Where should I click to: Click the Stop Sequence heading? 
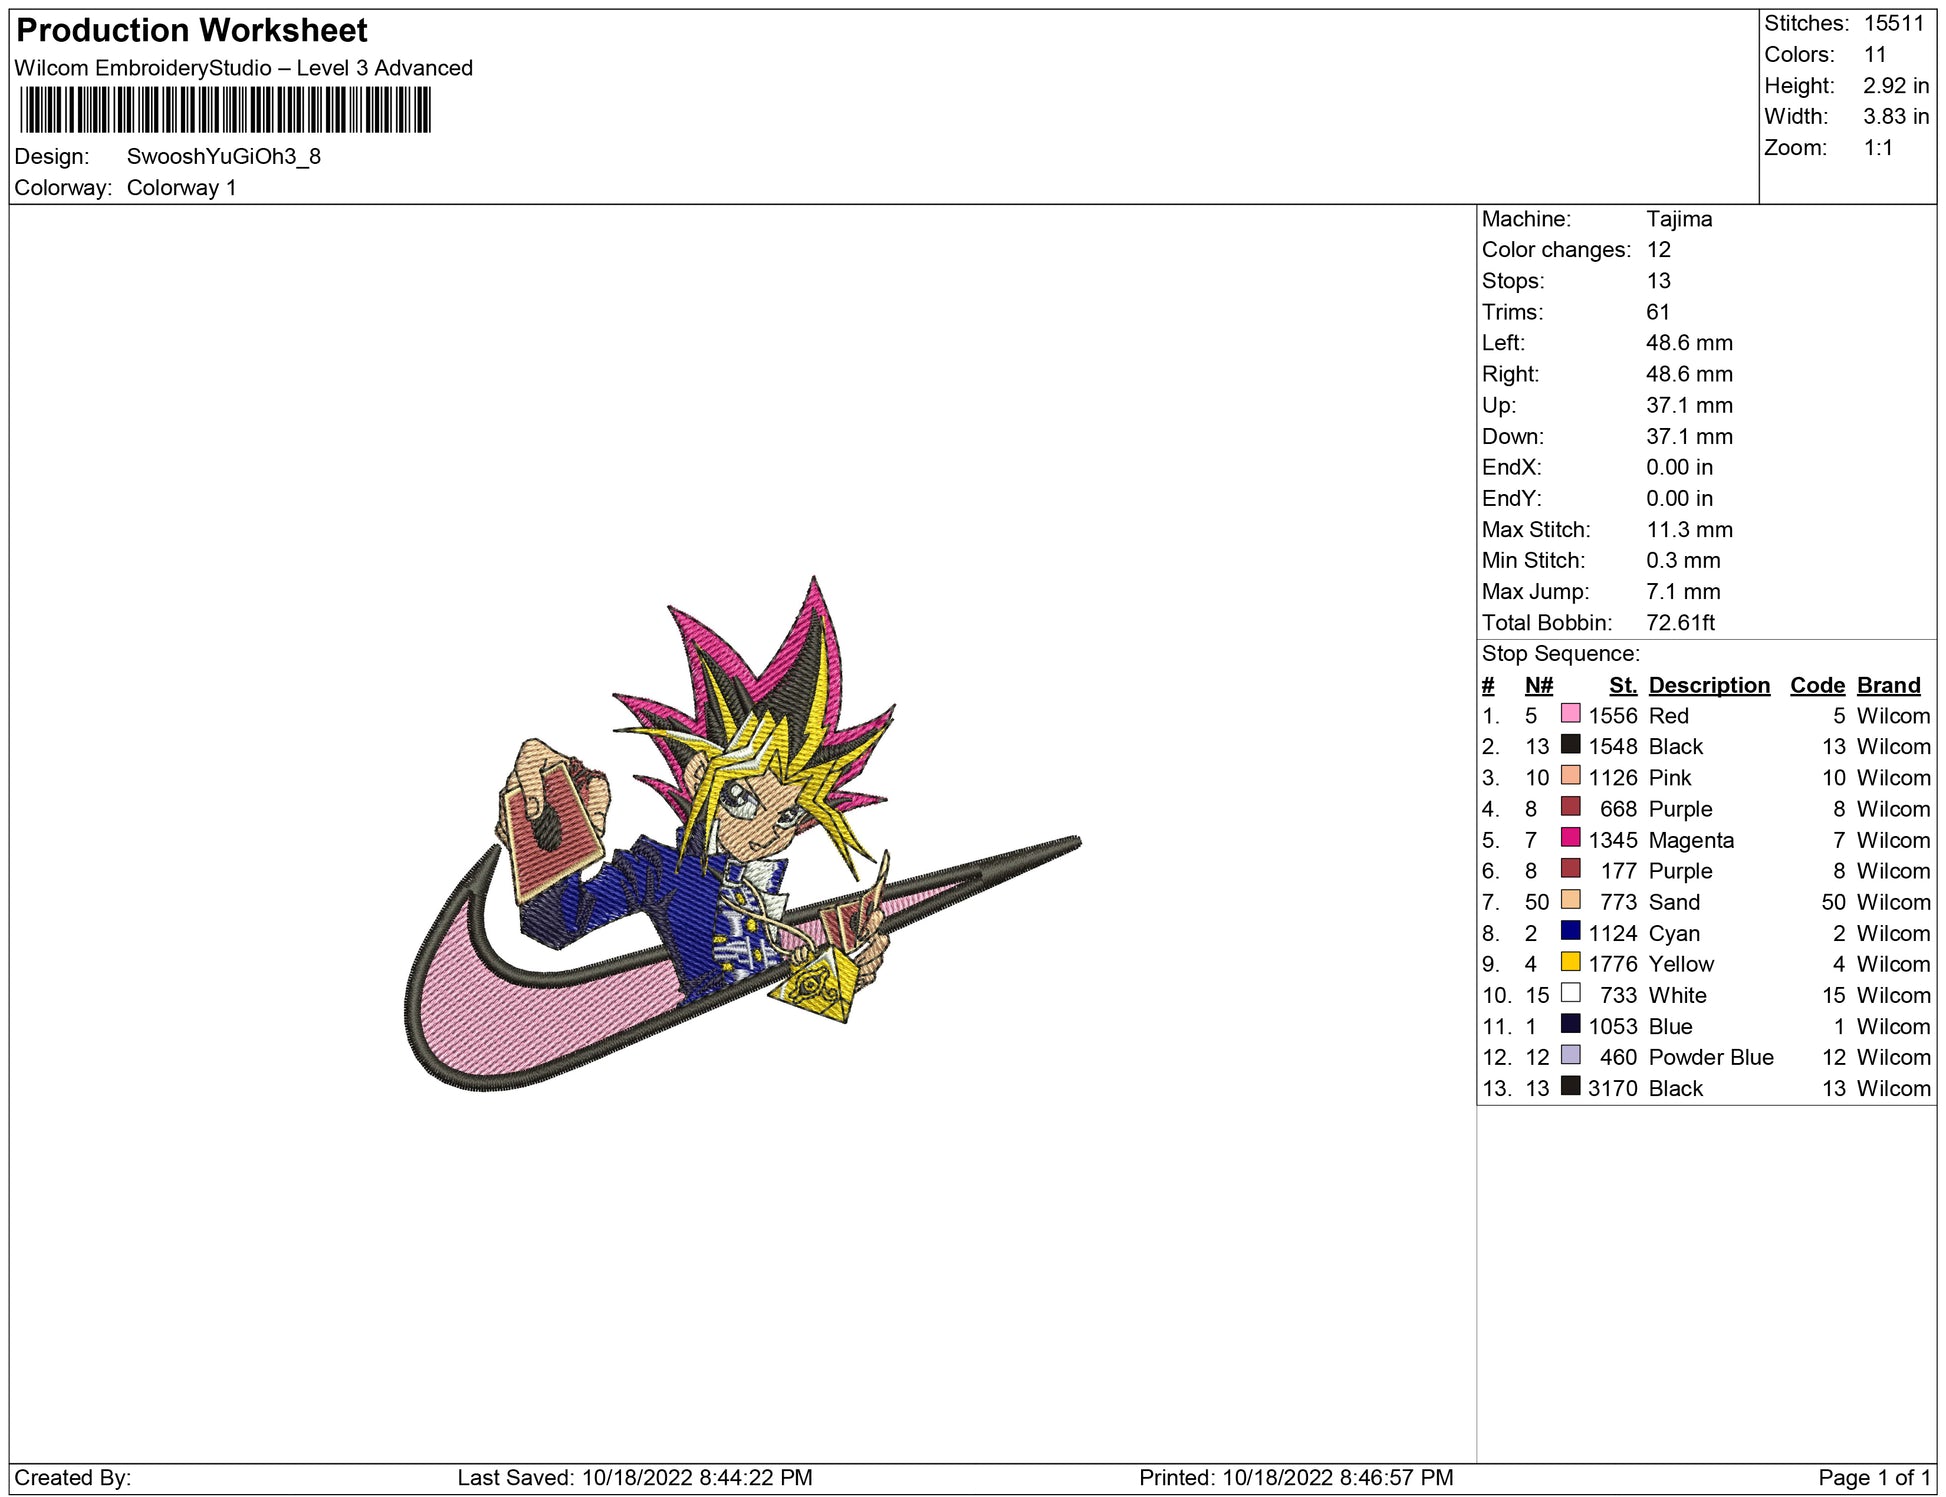tap(1560, 654)
